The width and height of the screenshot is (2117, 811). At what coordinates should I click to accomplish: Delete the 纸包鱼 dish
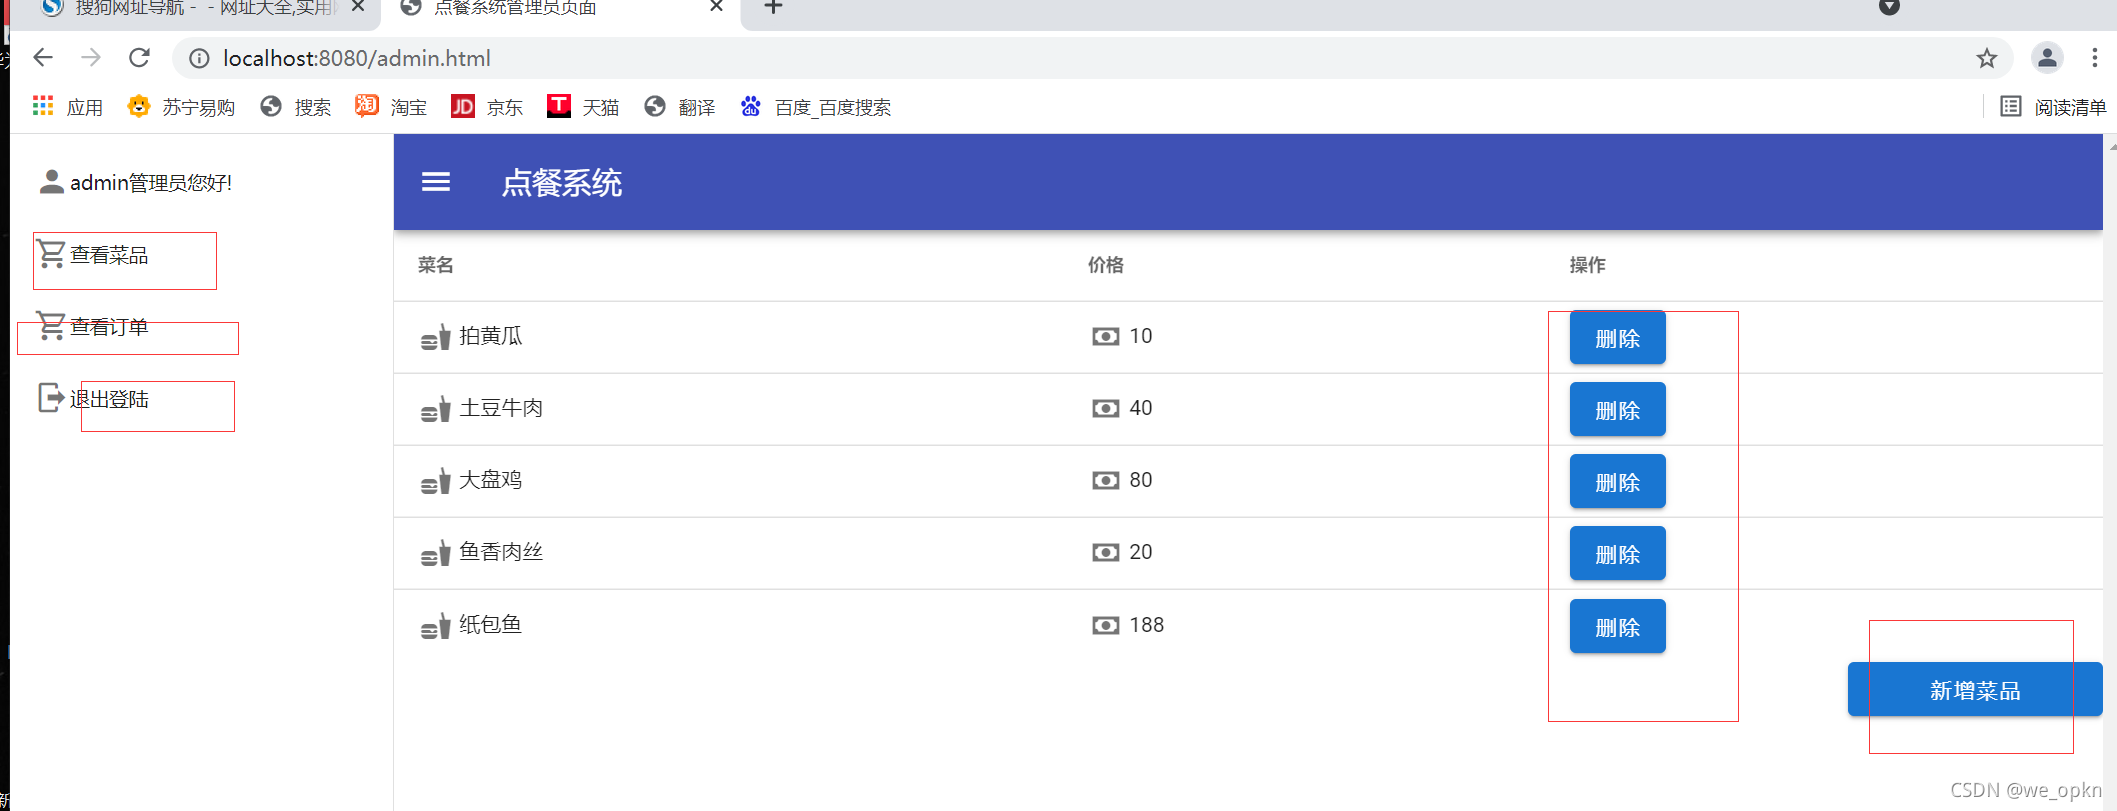1617,627
